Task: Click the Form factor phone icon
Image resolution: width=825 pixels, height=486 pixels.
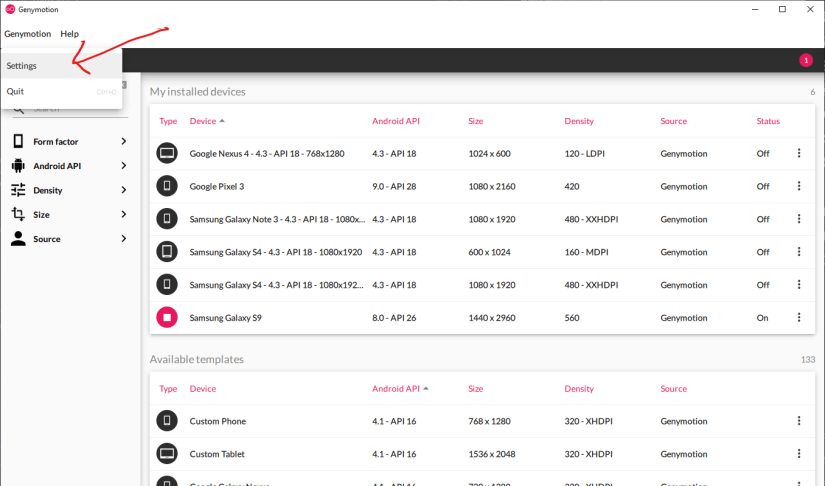Action: click(x=18, y=141)
